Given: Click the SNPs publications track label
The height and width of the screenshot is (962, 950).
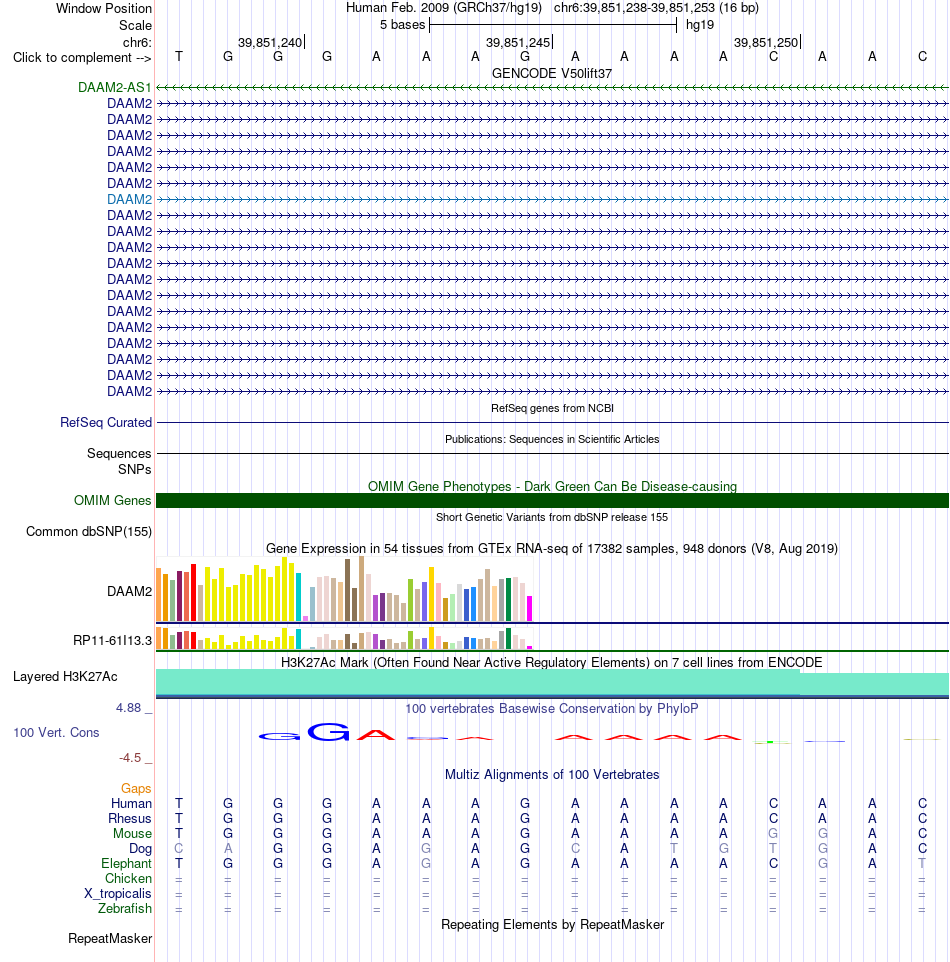Looking at the screenshot, I should (x=134, y=469).
